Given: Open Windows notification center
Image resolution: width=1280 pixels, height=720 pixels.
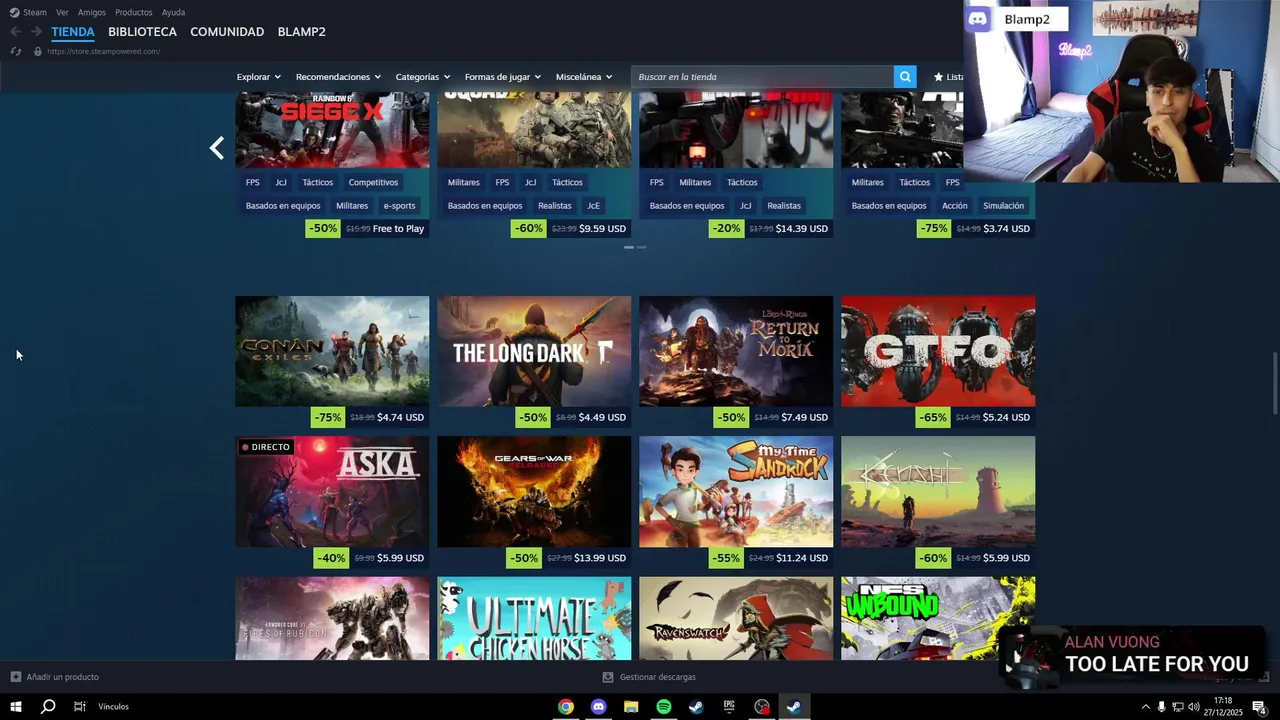Looking at the screenshot, I should (1259, 707).
